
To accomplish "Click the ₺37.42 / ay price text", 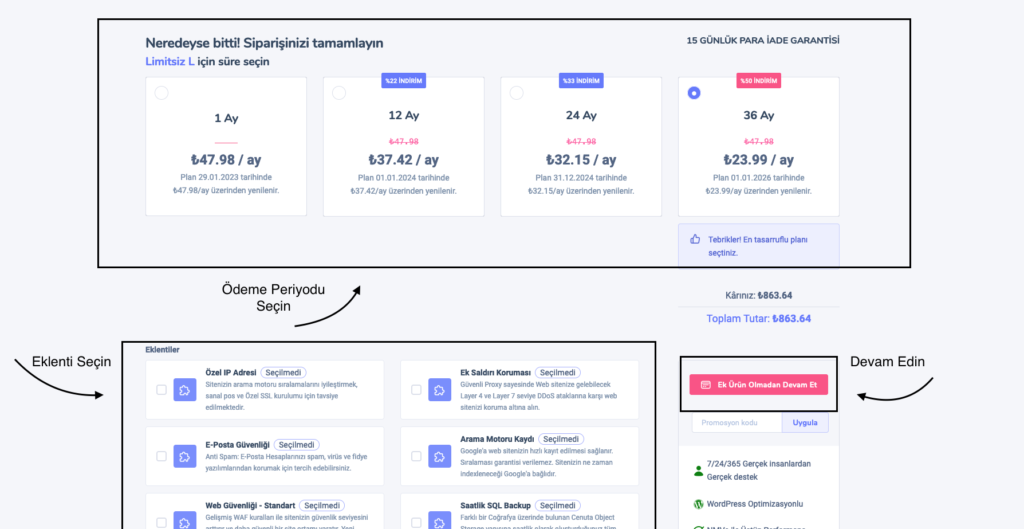I will pos(404,159).
